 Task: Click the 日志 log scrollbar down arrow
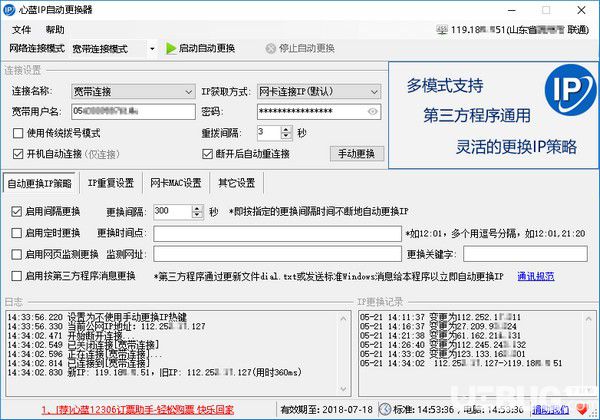343,389
